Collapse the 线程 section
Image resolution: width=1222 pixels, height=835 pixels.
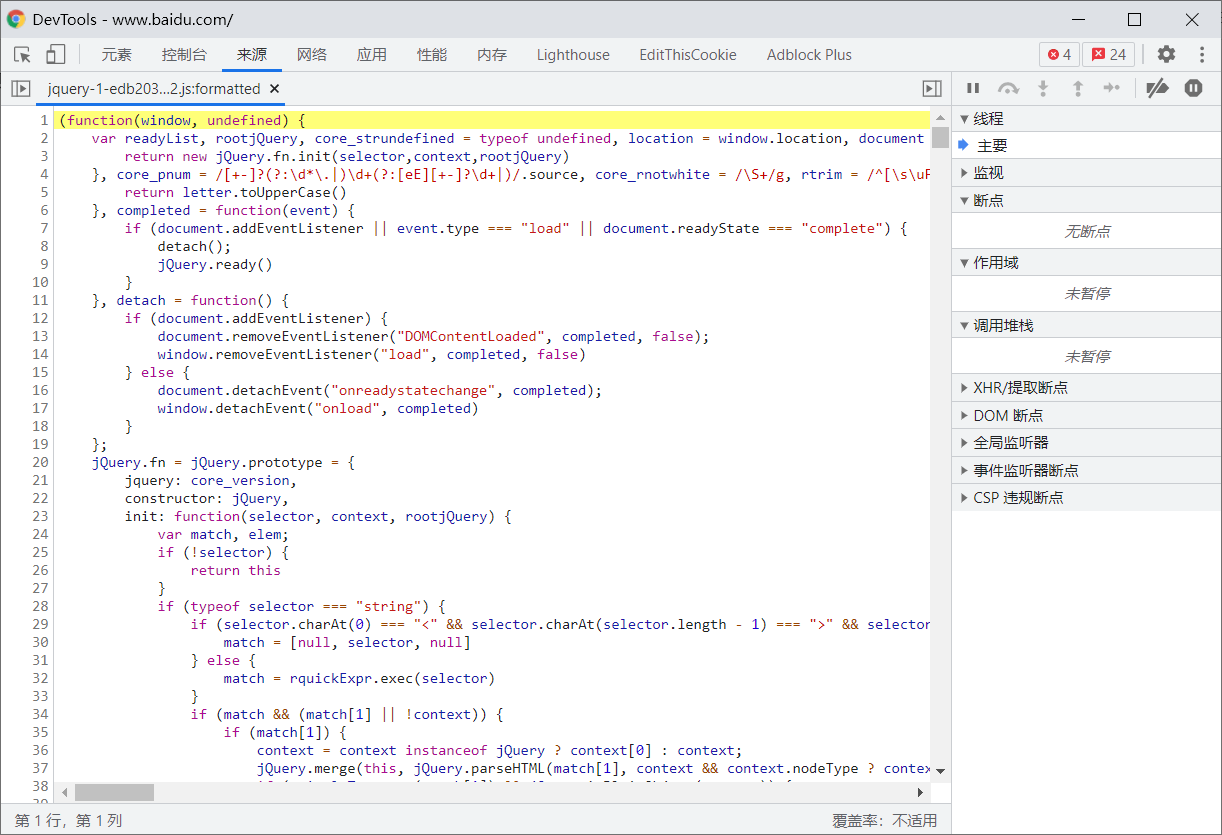pyautogui.click(x=1086, y=118)
